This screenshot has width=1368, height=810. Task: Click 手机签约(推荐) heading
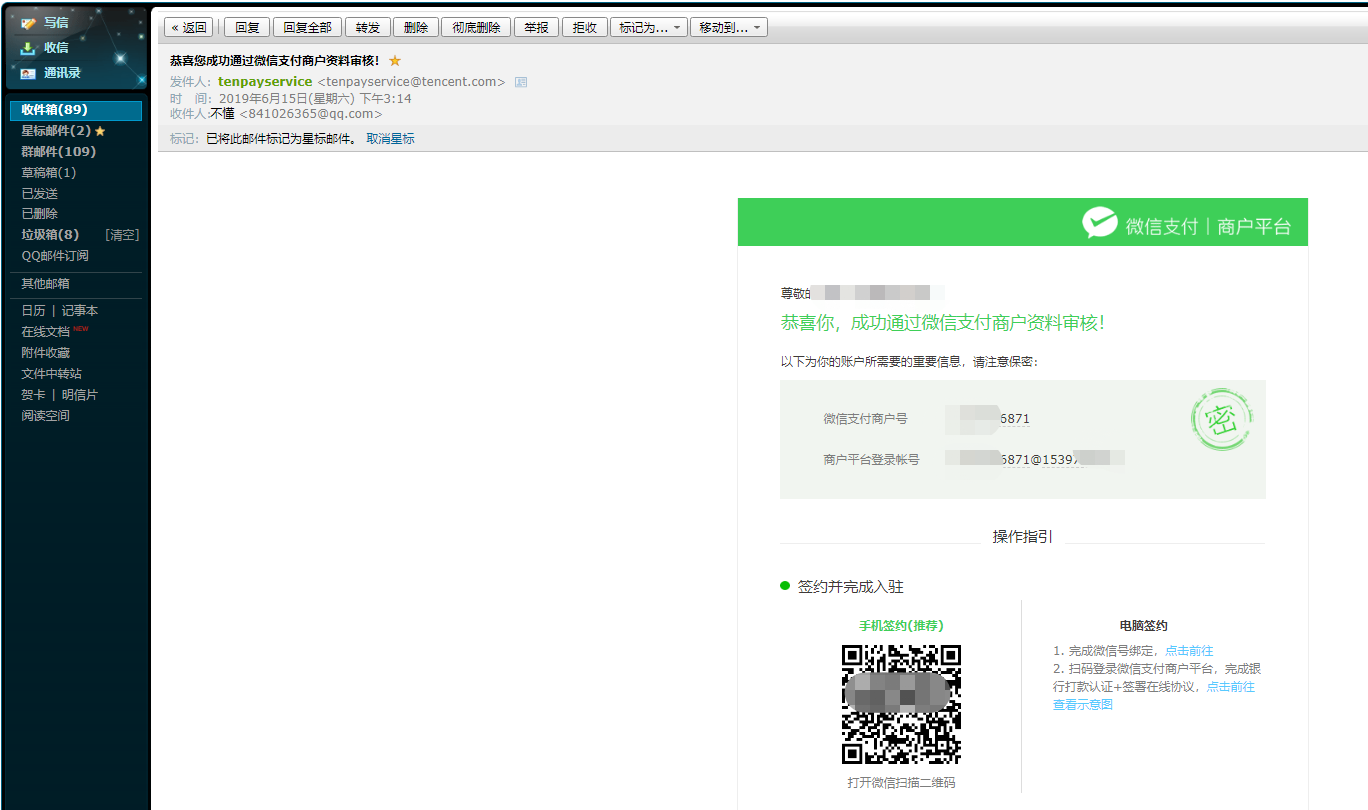click(x=901, y=626)
